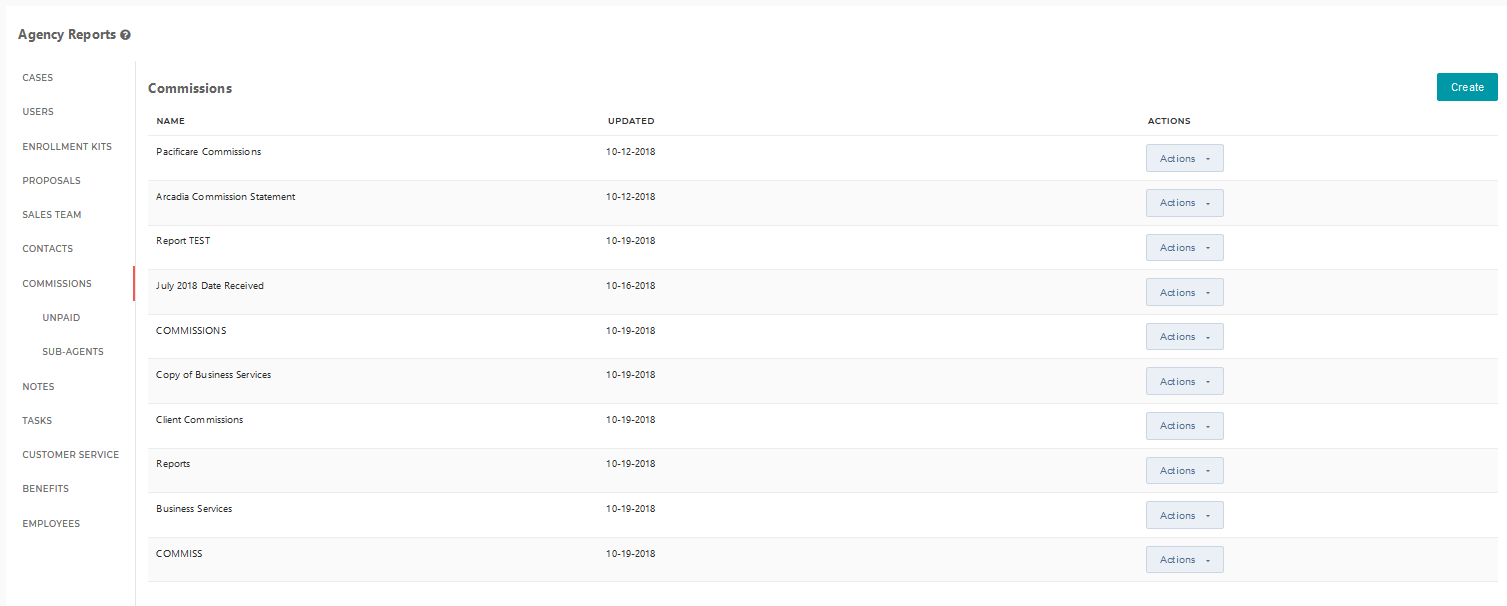Click July 2018 Date Received name
The image size is (1507, 606).
point(210,286)
